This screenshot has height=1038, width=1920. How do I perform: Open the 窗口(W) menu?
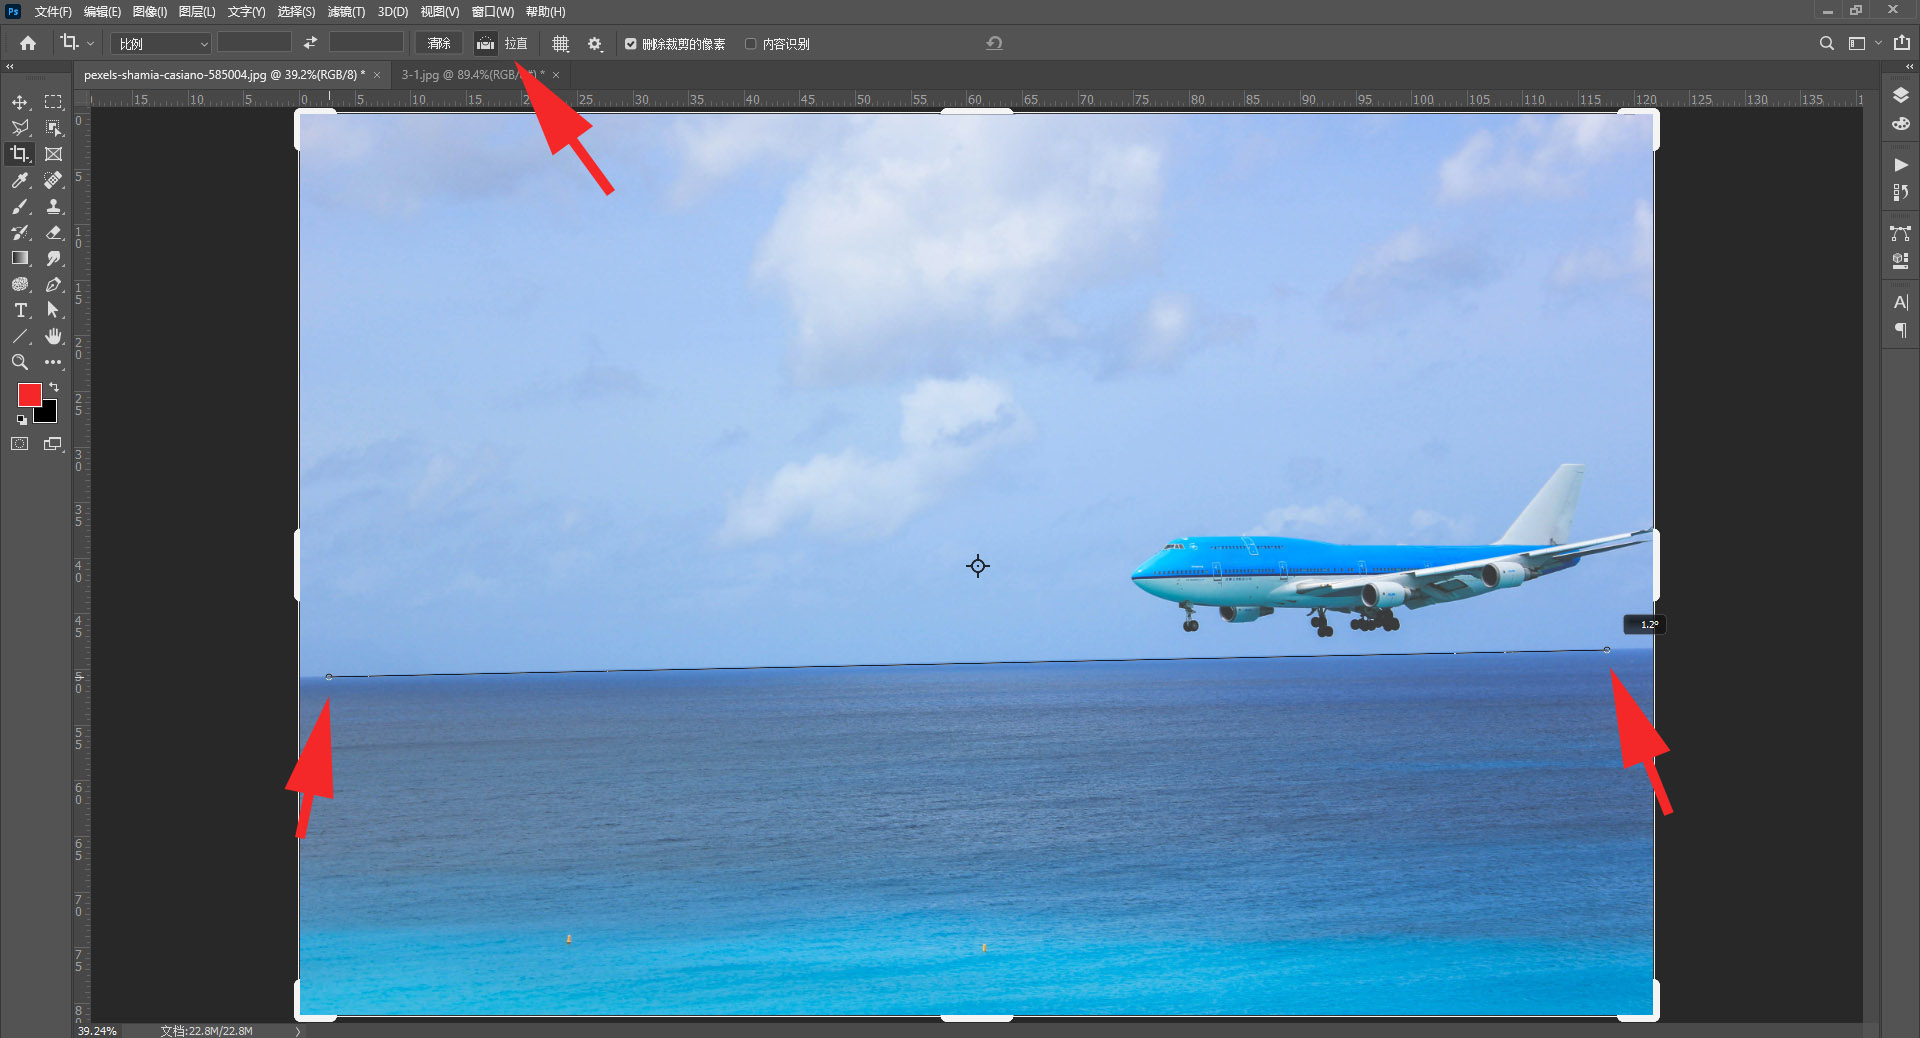[492, 12]
